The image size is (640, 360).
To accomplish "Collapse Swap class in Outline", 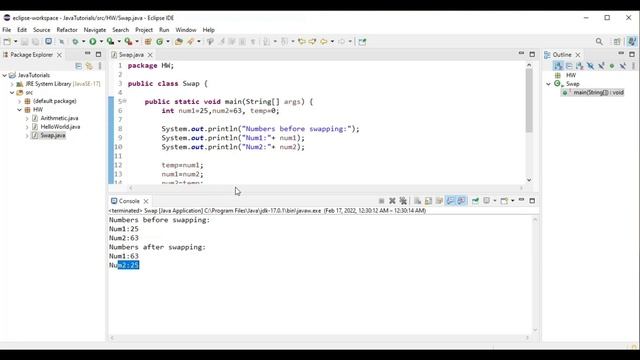I will point(549,84).
